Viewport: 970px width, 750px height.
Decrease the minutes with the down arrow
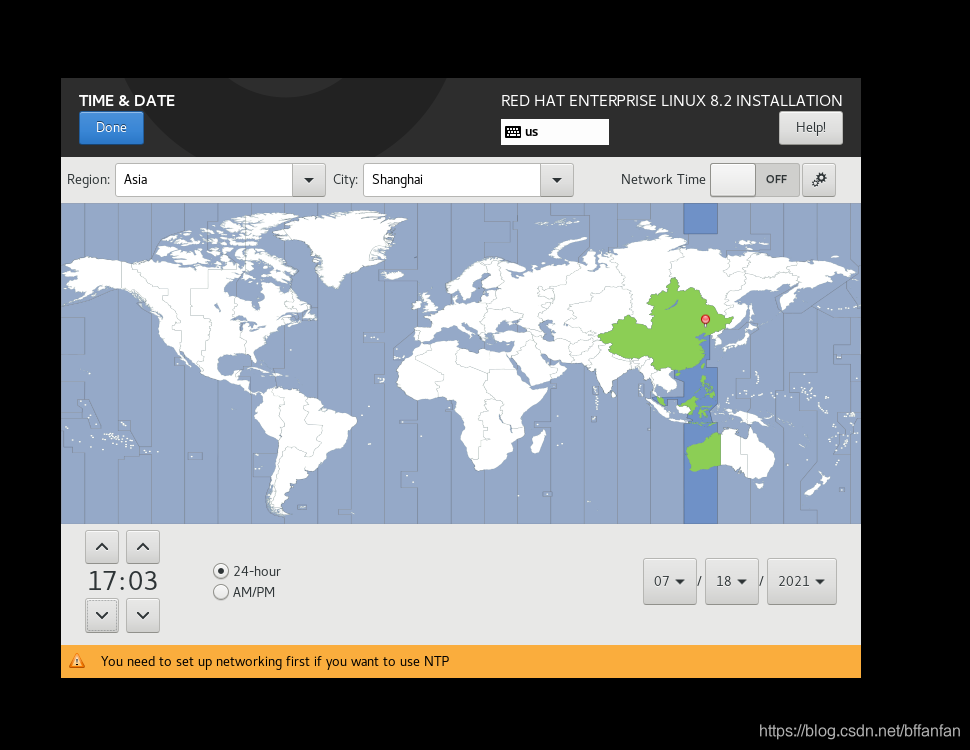[x=143, y=615]
